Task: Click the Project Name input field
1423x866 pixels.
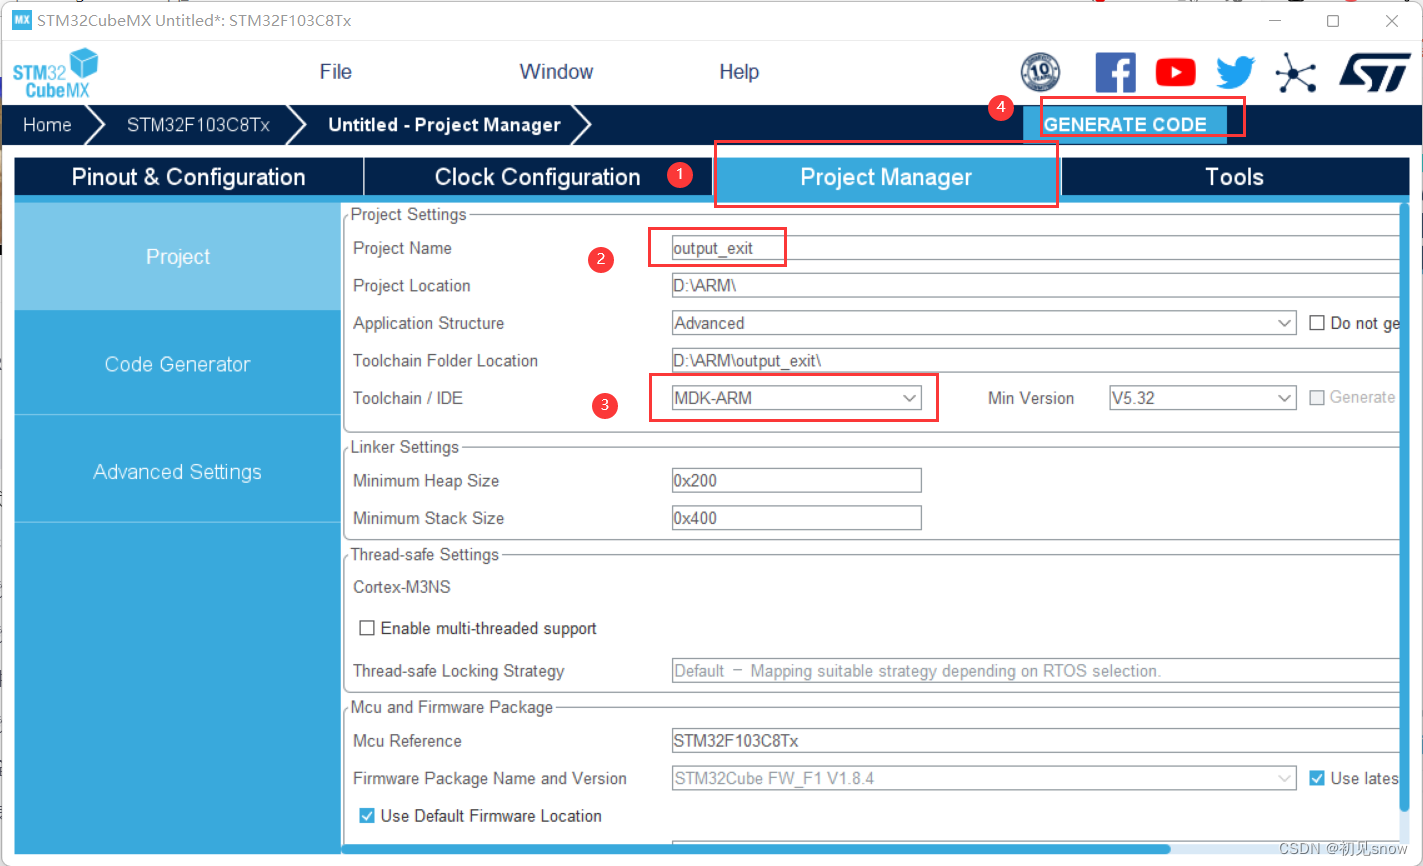Action: tap(1035, 248)
